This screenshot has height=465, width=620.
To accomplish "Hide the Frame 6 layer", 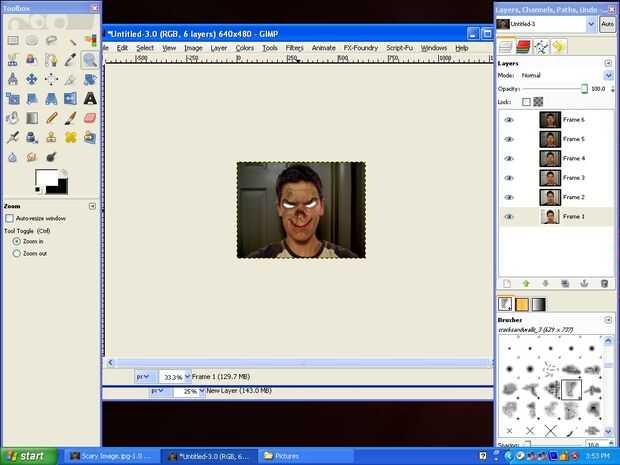I will pos(509,120).
